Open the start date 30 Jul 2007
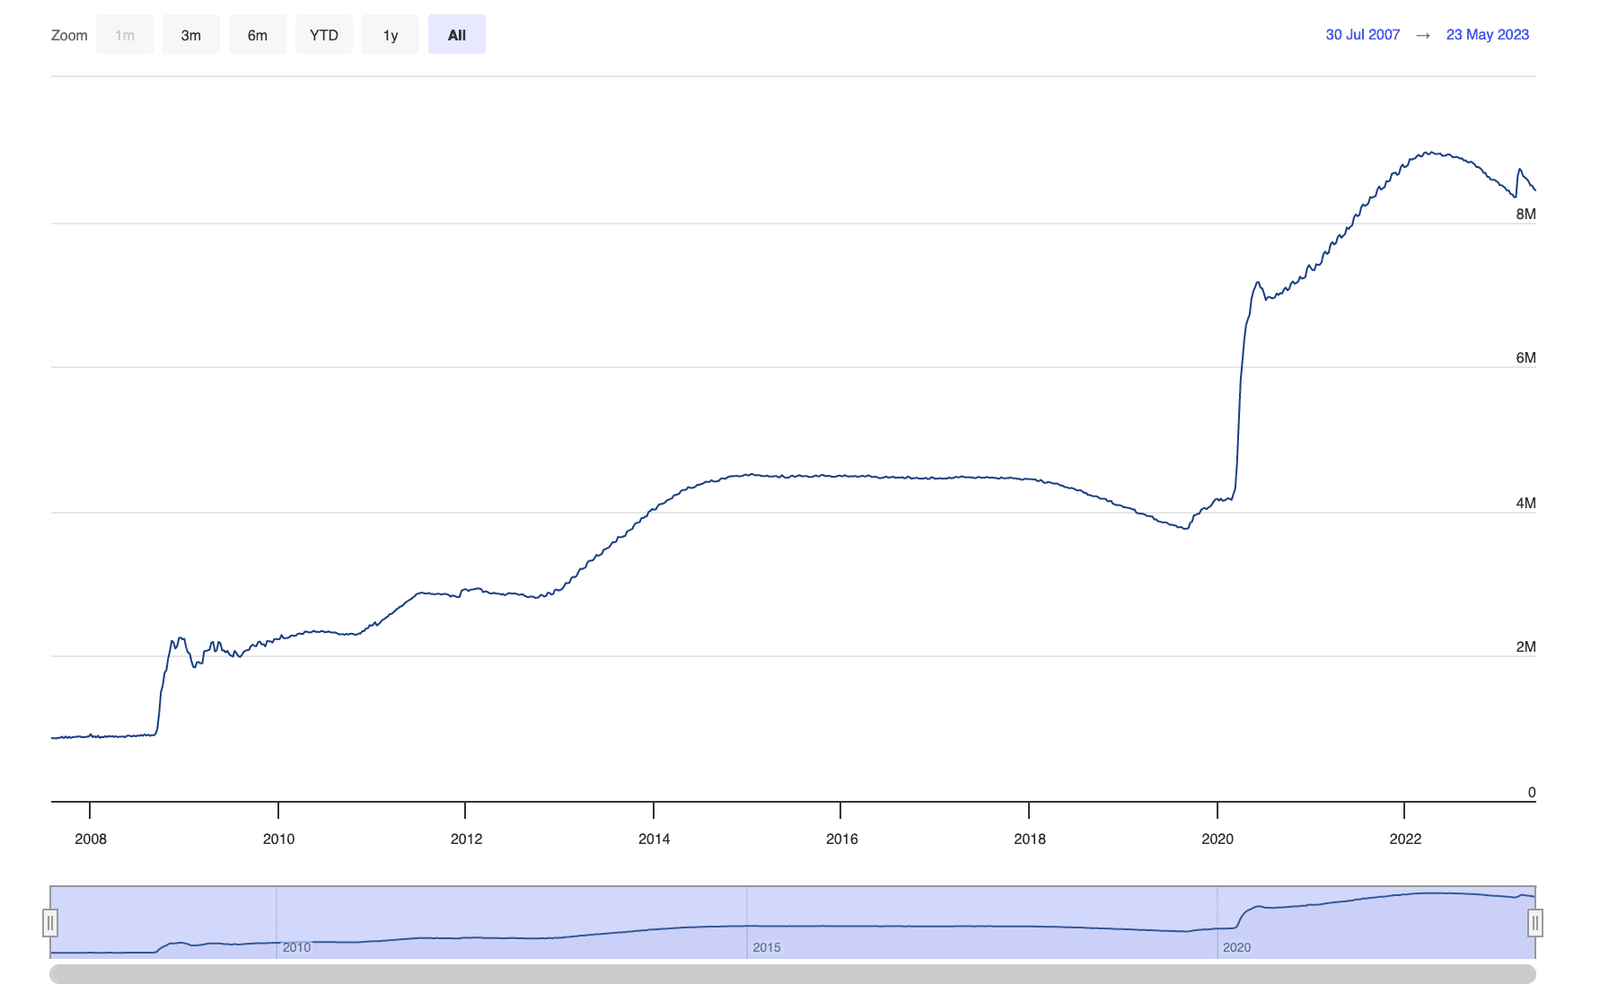This screenshot has height=1002, width=1600. coord(1361,34)
